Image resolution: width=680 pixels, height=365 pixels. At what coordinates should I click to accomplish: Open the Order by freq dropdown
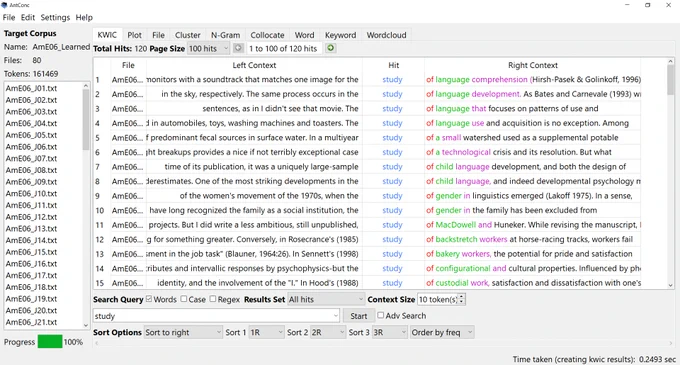(442, 332)
